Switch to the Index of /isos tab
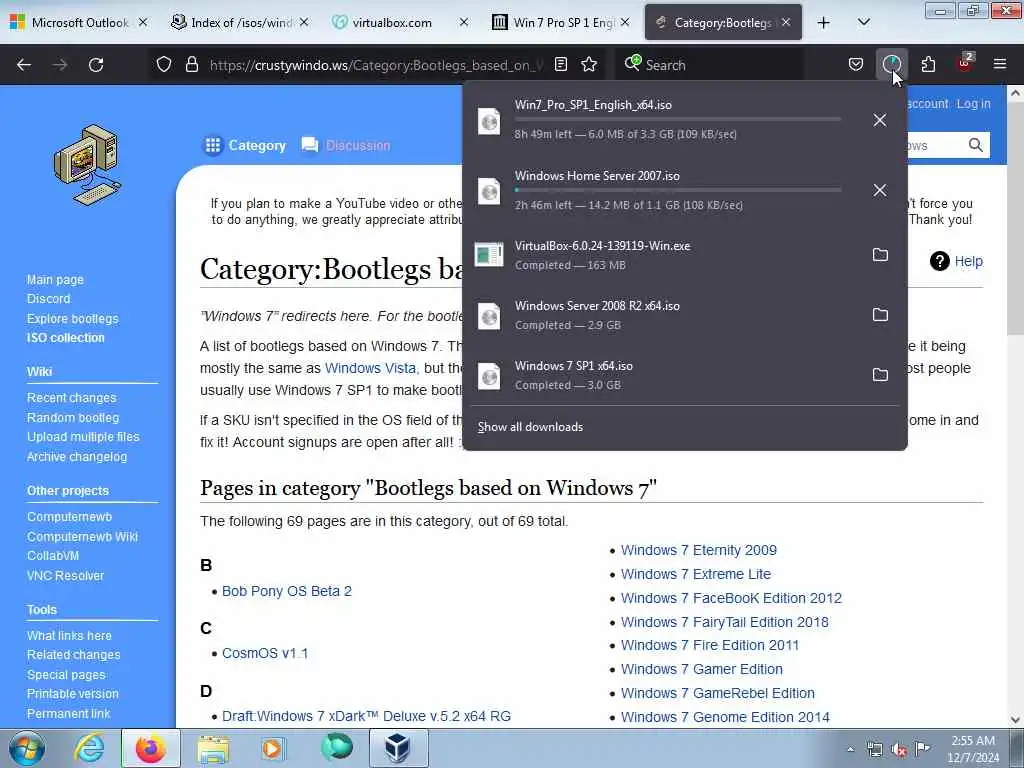1024x768 pixels. (x=240, y=22)
